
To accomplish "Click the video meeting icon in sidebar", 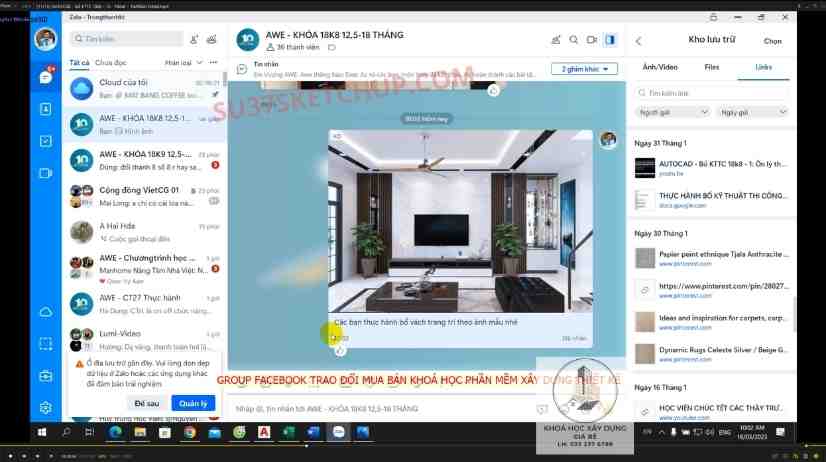I will point(46,173).
